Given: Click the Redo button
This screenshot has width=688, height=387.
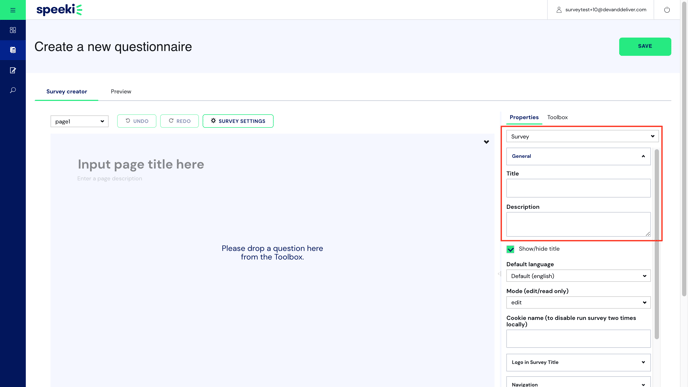Looking at the screenshot, I should [179, 121].
